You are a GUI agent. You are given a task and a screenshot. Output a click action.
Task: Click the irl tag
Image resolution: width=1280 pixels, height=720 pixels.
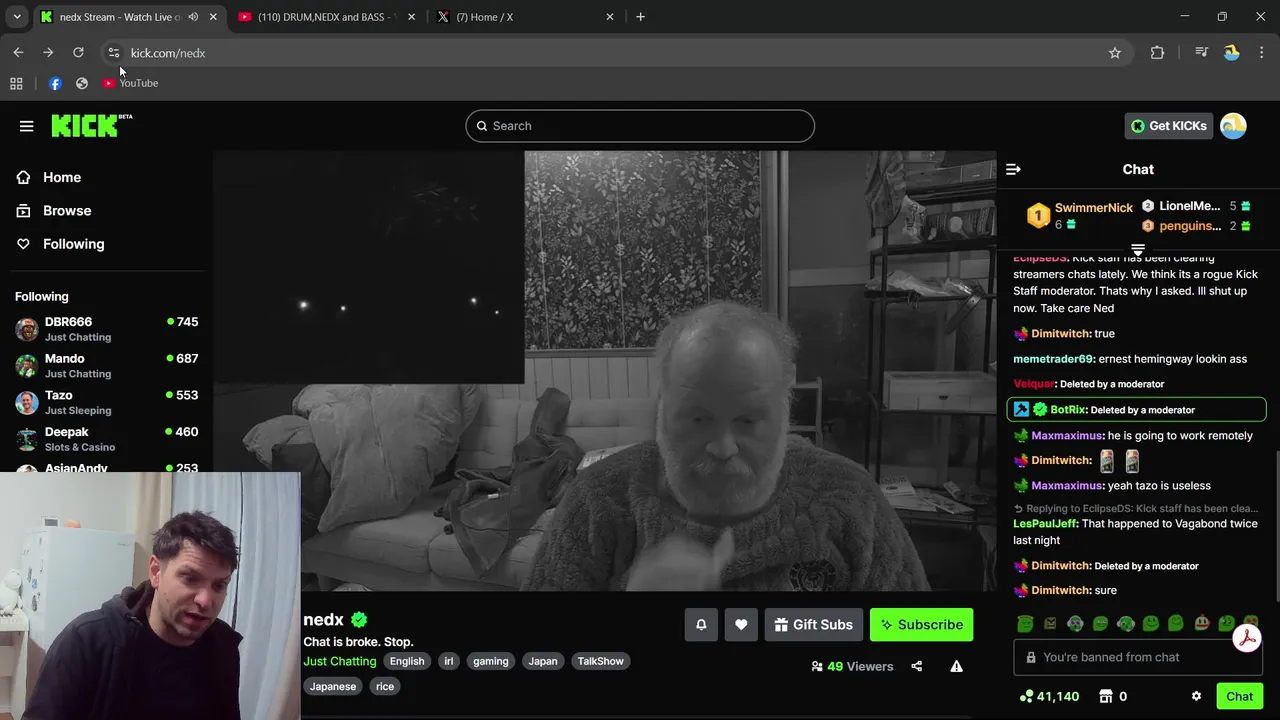coord(449,661)
